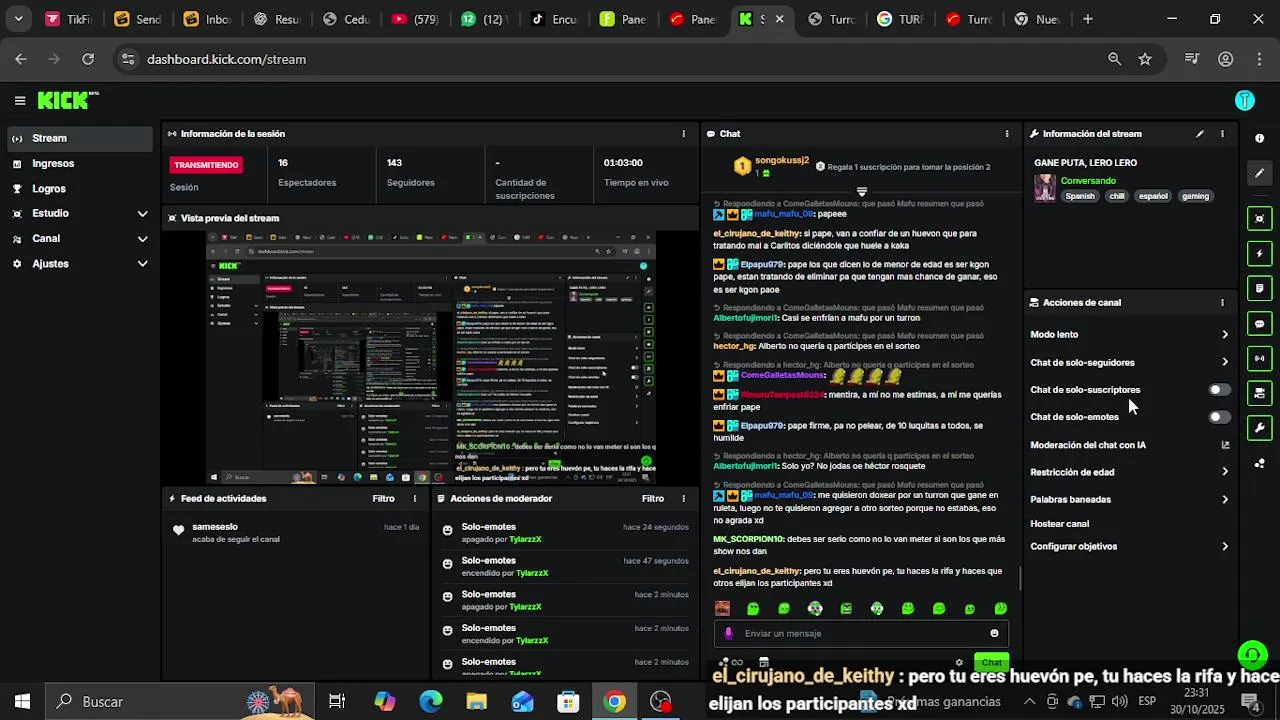Click the green support headset bubble
The width and height of the screenshot is (1280, 720).
[x=1252, y=655]
